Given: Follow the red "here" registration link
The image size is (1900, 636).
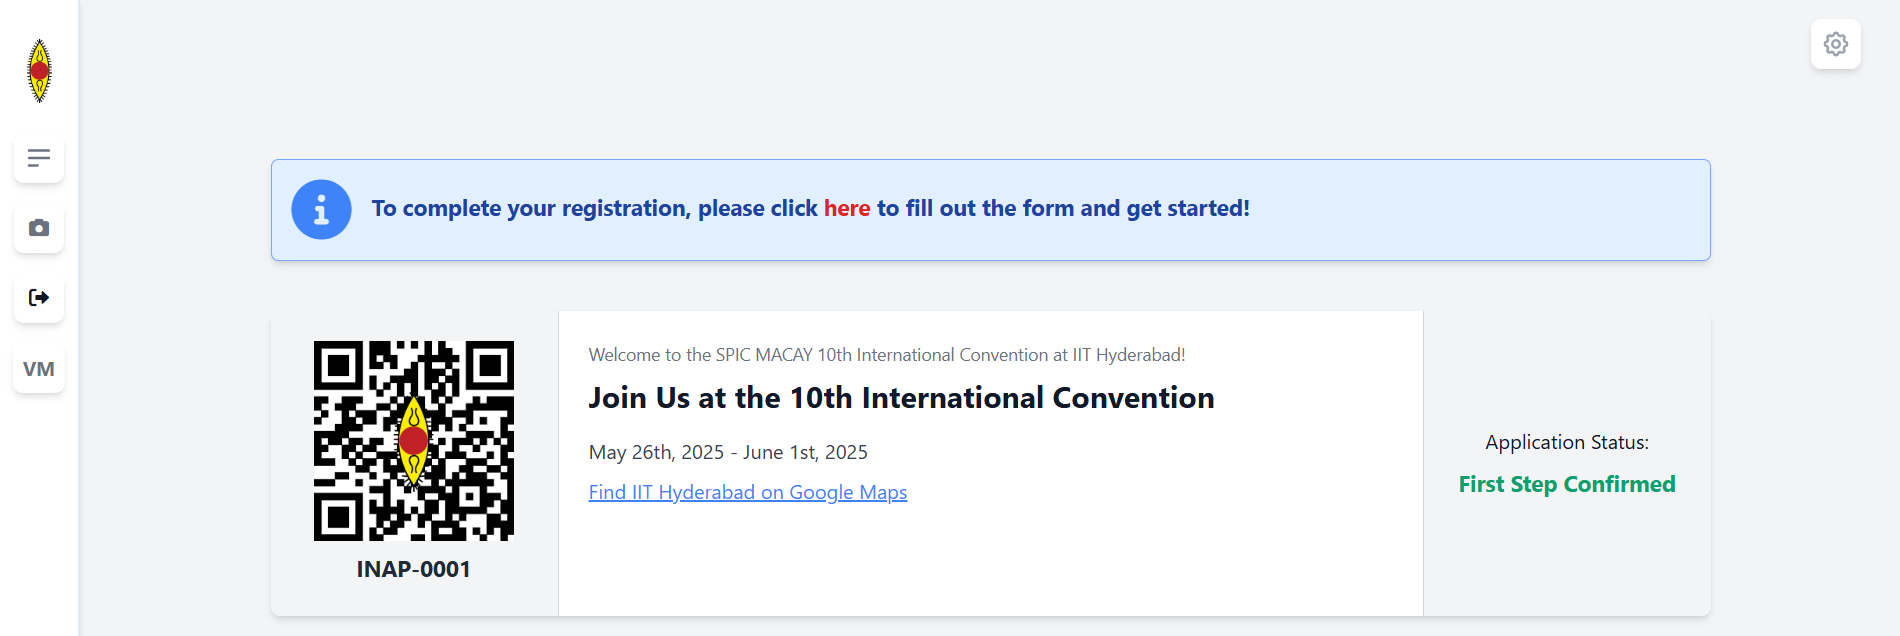Looking at the screenshot, I should point(847,208).
